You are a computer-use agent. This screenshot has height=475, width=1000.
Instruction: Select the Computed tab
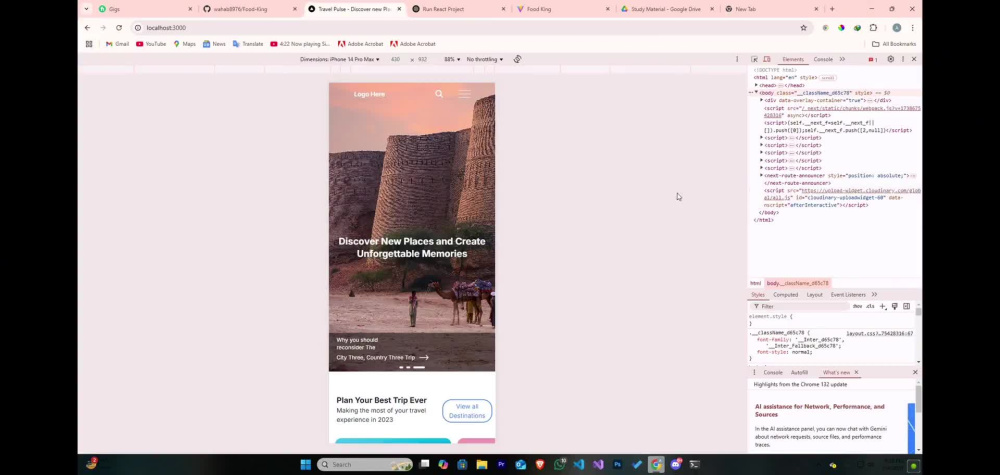(786, 295)
